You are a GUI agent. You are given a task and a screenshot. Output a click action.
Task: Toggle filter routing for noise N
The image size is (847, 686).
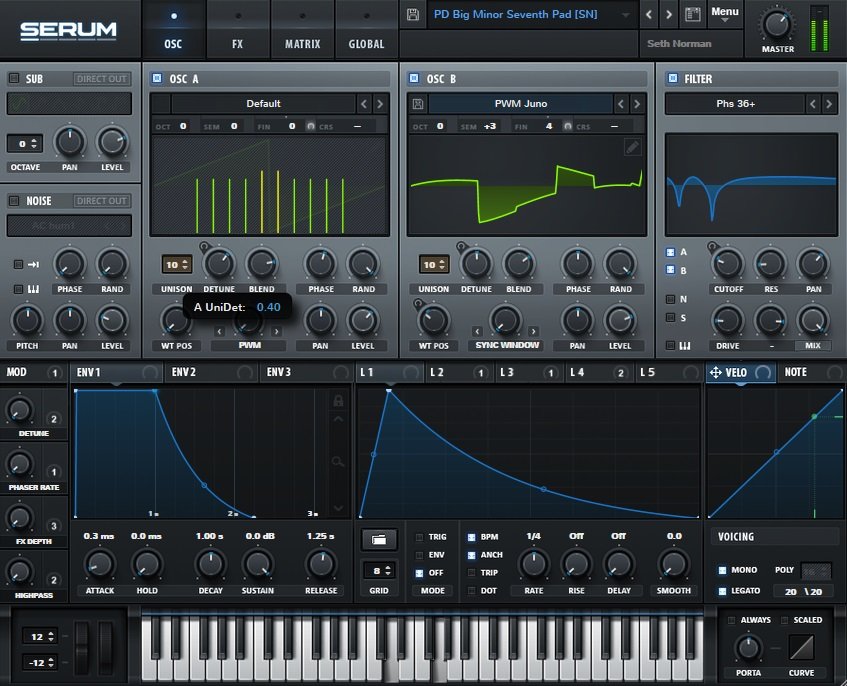point(670,299)
